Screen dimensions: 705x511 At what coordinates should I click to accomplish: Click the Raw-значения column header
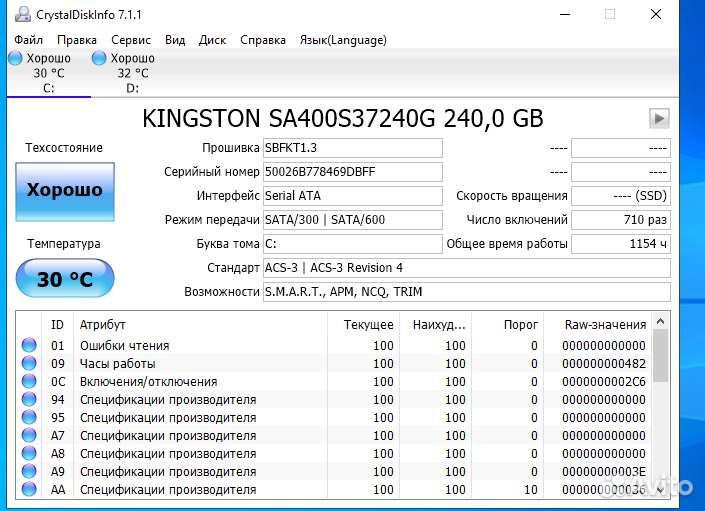[x=598, y=324]
